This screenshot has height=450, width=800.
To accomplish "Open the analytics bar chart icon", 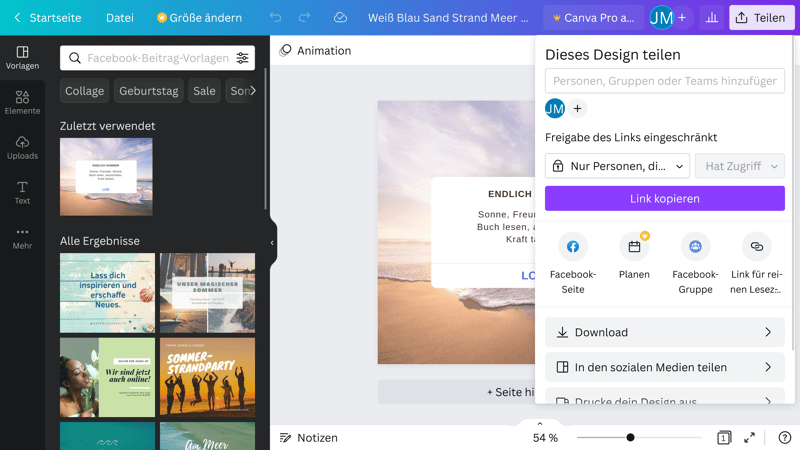I will tap(712, 18).
